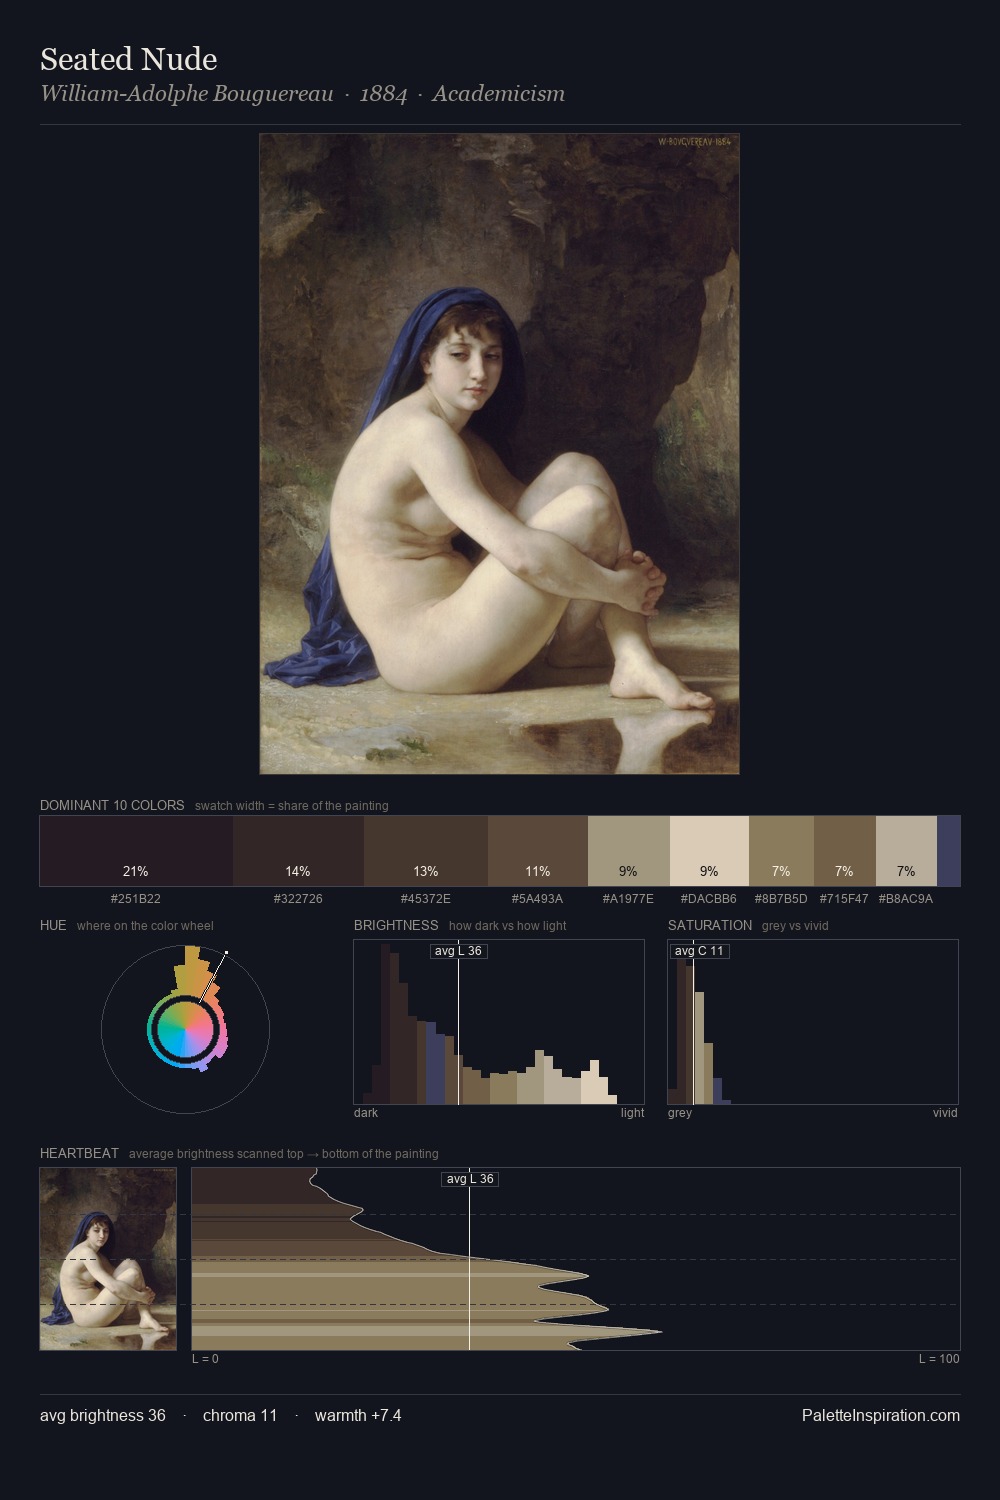
Task: Click 'chroma 11' in the footer
Action: coord(240,1415)
